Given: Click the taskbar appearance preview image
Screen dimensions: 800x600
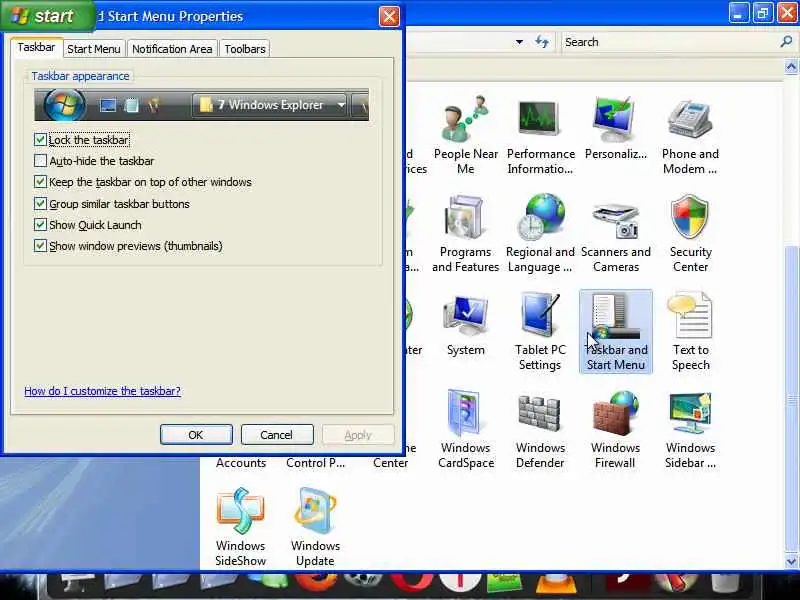Looking at the screenshot, I should tap(202, 105).
